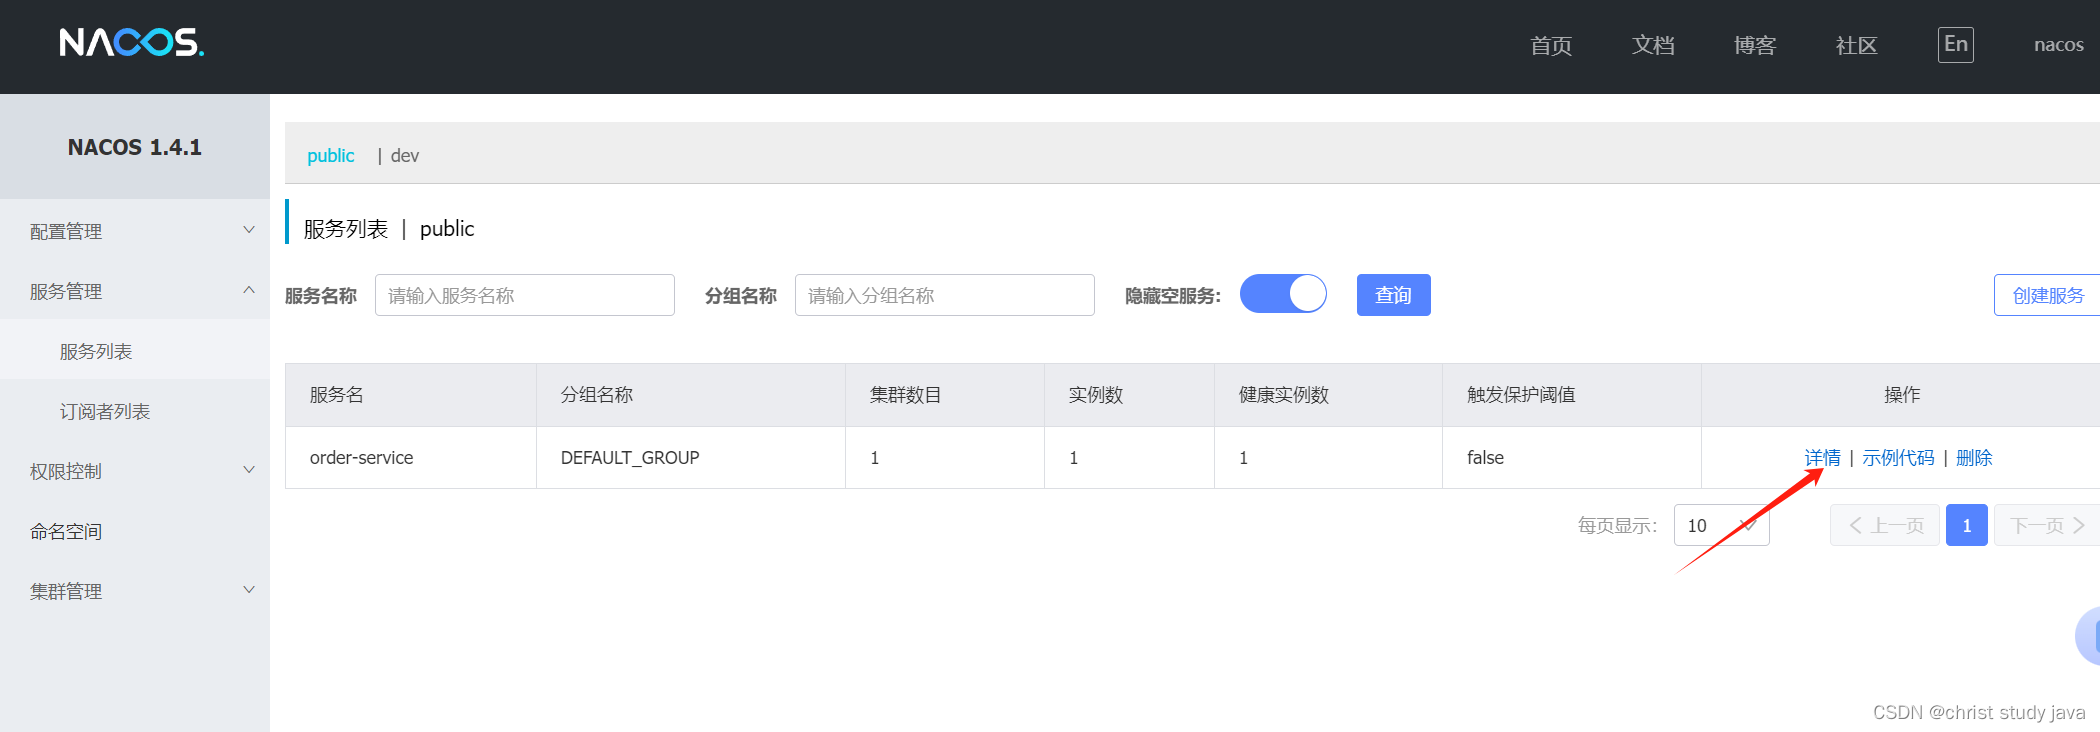This screenshot has height=732, width=2100.
Task: Expand the 集群管理 menu chevron
Action: point(249,590)
